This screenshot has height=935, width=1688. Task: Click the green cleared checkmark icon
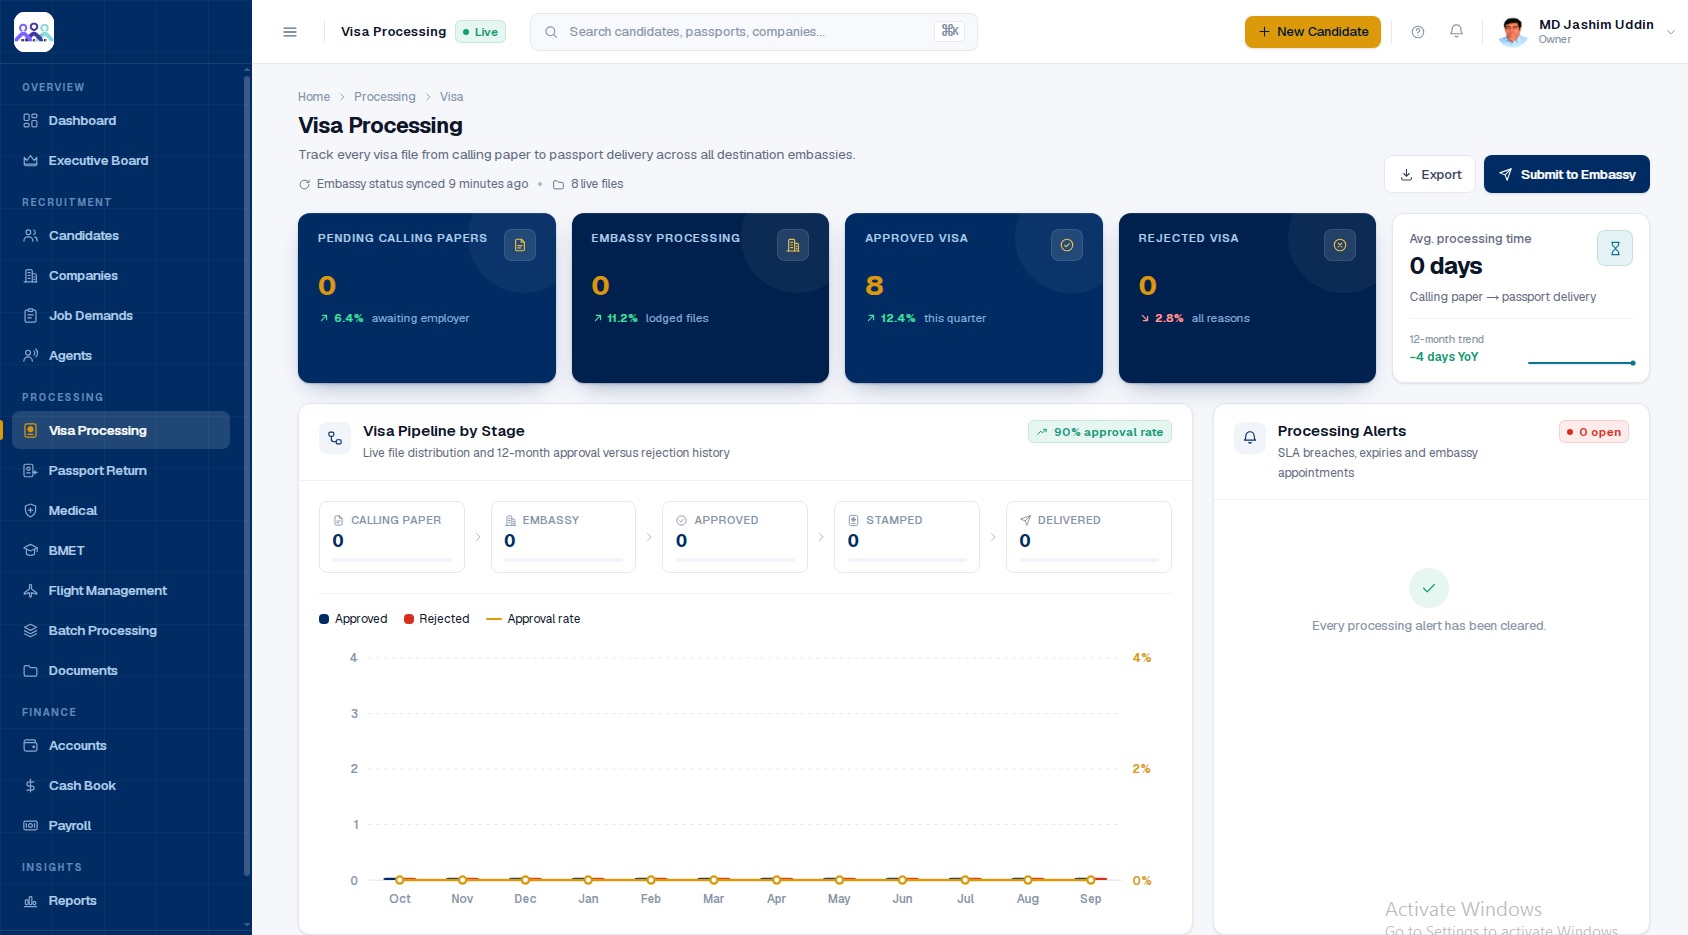click(x=1429, y=588)
